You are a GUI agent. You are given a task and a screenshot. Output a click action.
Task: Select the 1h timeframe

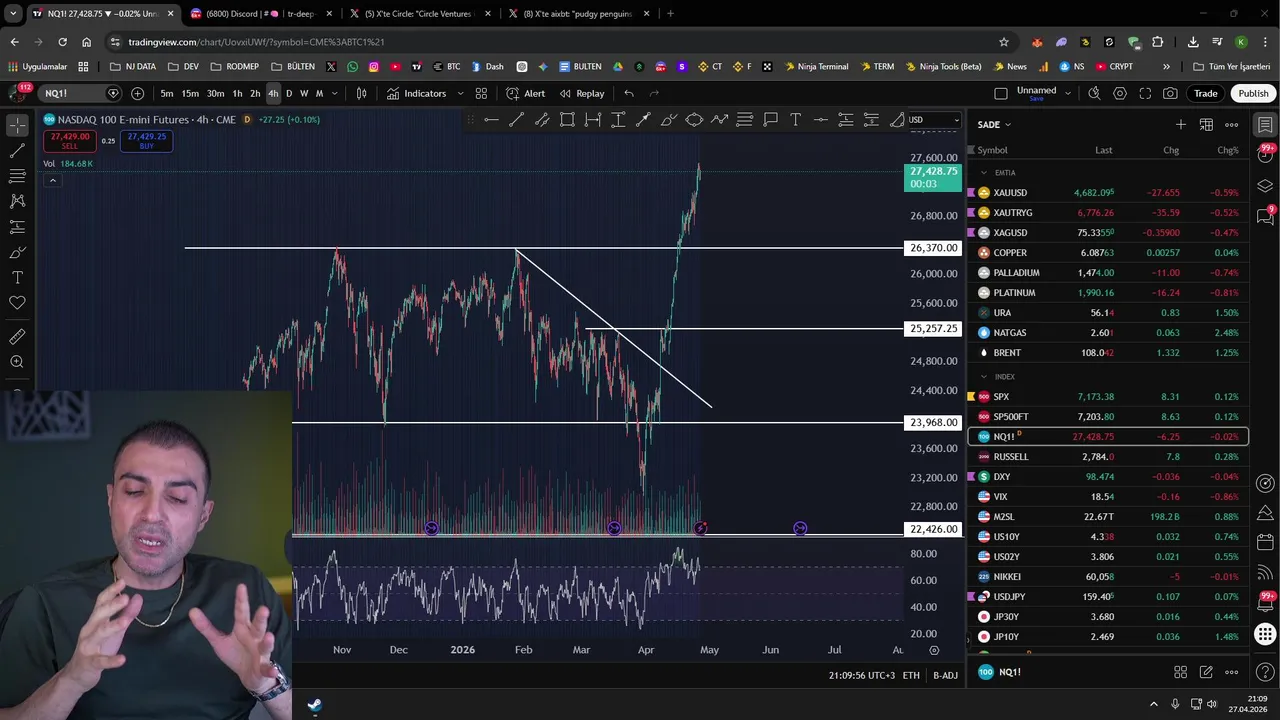237,93
